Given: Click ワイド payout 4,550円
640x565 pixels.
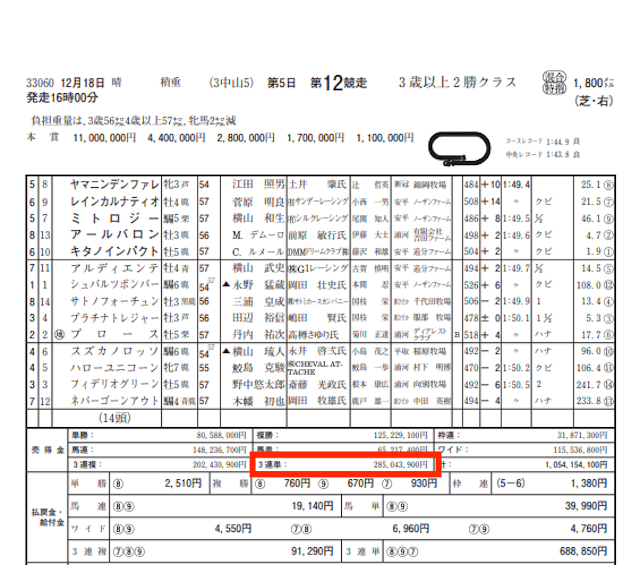Looking at the screenshot, I should point(233,529).
